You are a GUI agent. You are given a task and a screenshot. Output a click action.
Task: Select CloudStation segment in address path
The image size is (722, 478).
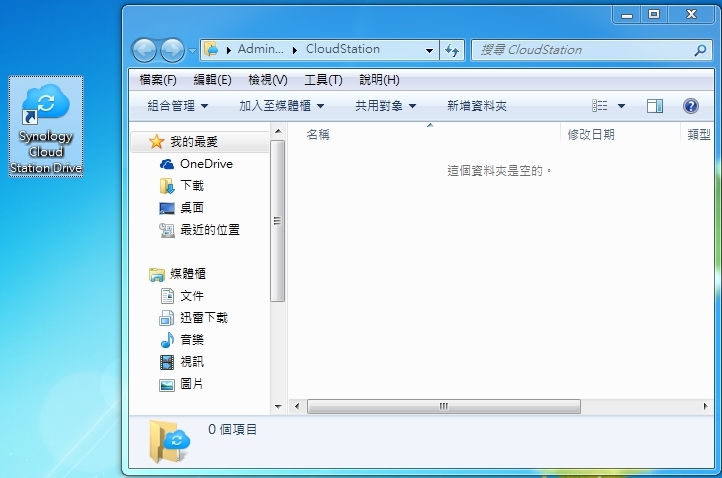click(343, 49)
